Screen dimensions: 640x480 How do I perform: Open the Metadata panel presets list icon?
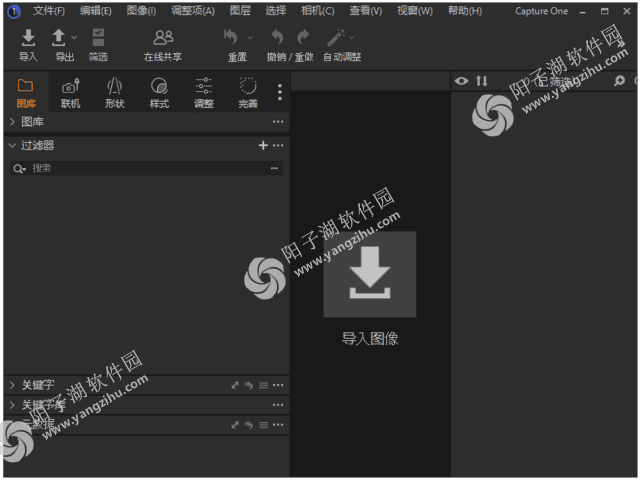pos(264,425)
